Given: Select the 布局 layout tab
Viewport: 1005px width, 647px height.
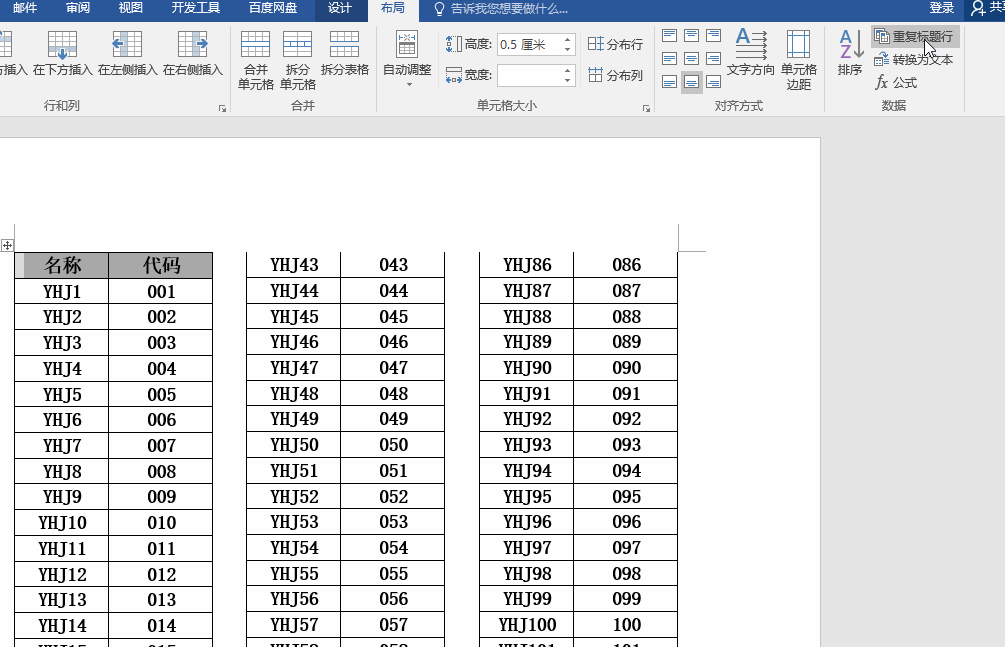Looking at the screenshot, I should [393, 9].
